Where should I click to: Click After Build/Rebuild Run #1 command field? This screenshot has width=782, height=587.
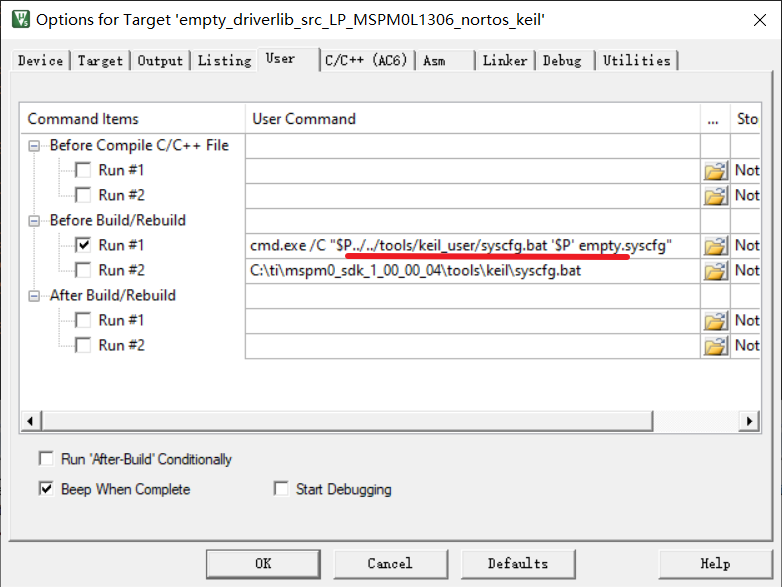tap(473, 321)
